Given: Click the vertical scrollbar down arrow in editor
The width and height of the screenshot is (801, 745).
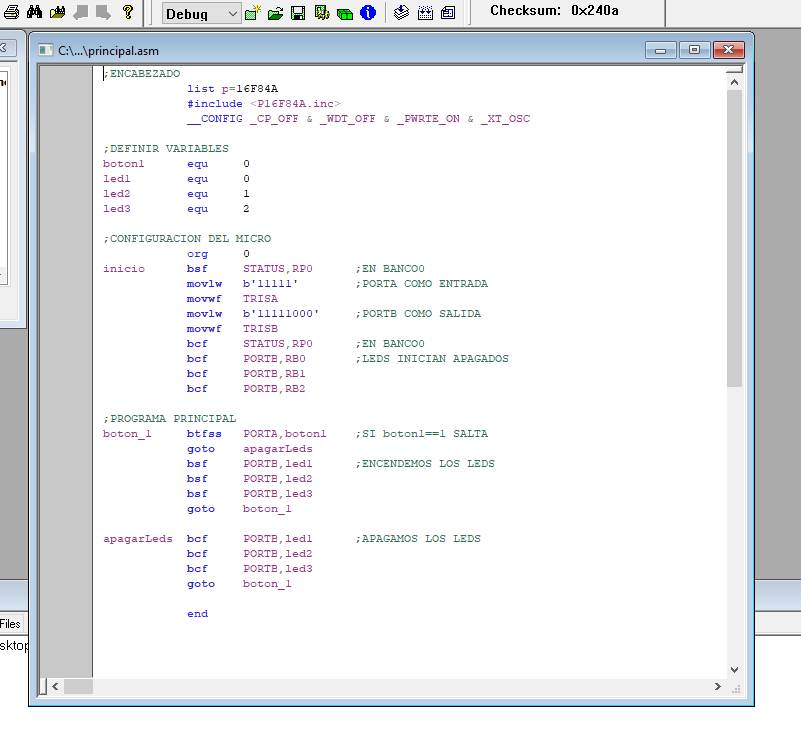Looking at the screenshot, I should (x=734, y=669).
